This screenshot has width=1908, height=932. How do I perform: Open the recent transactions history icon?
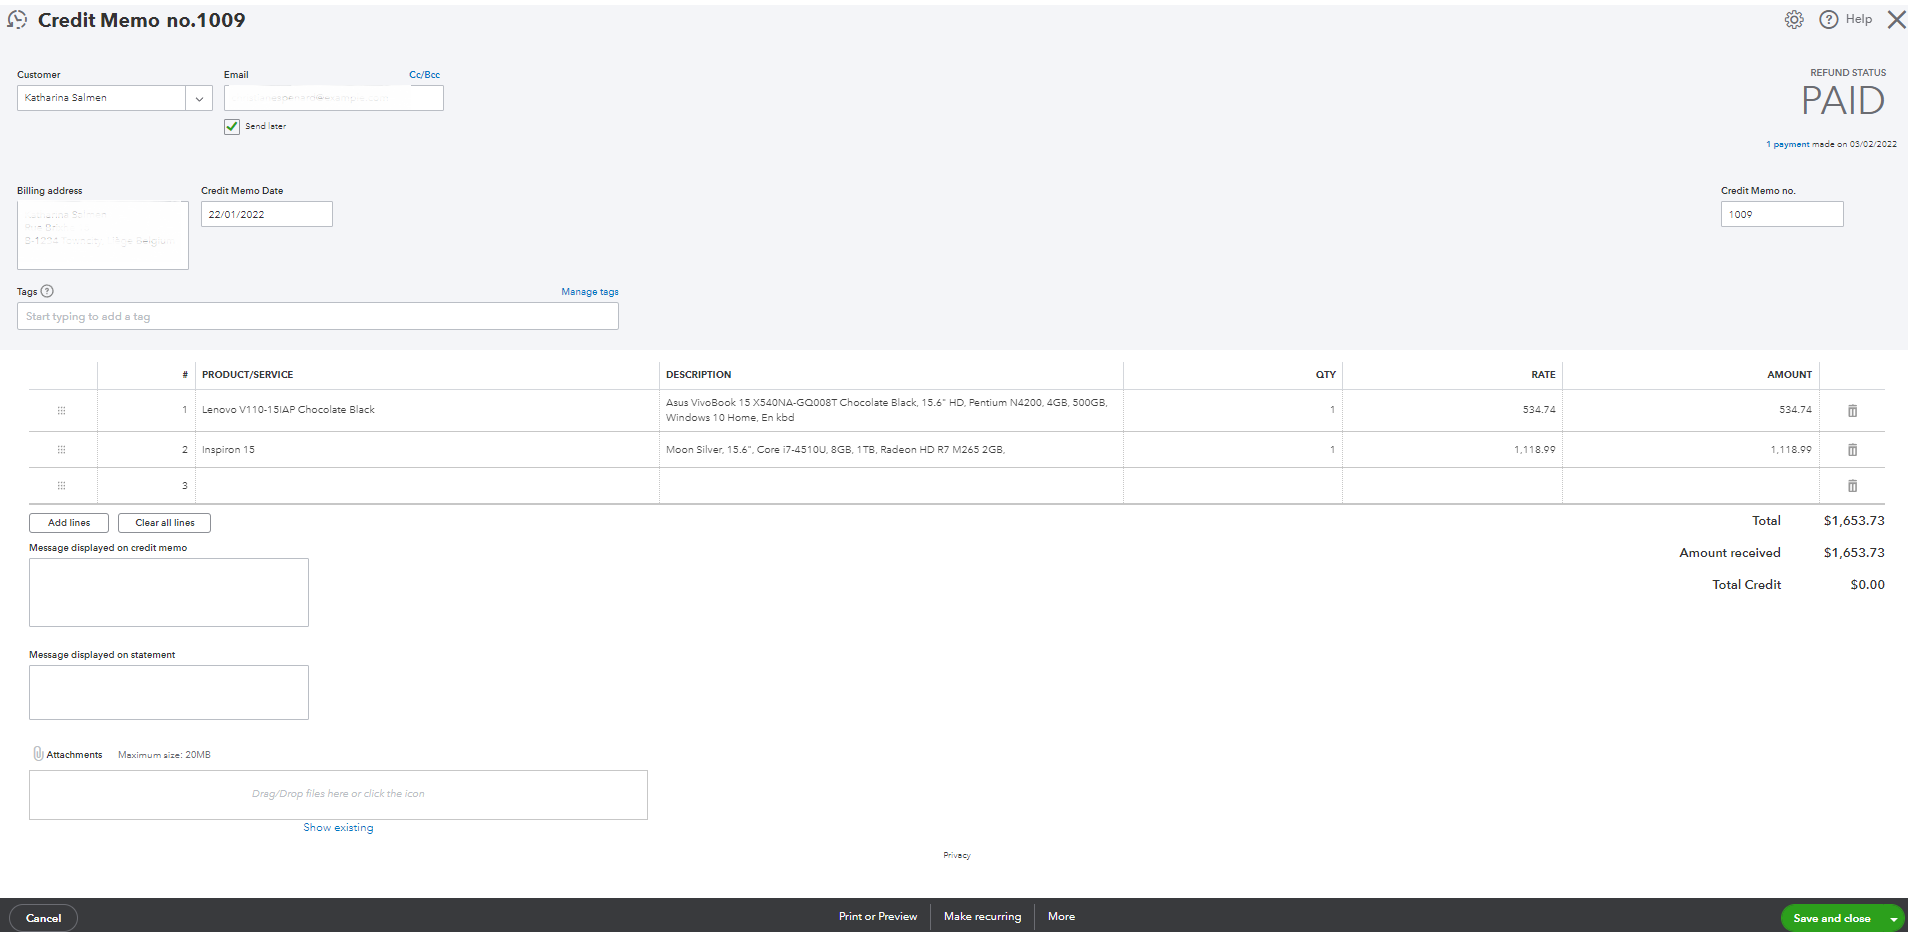click(x=17, y=20)
